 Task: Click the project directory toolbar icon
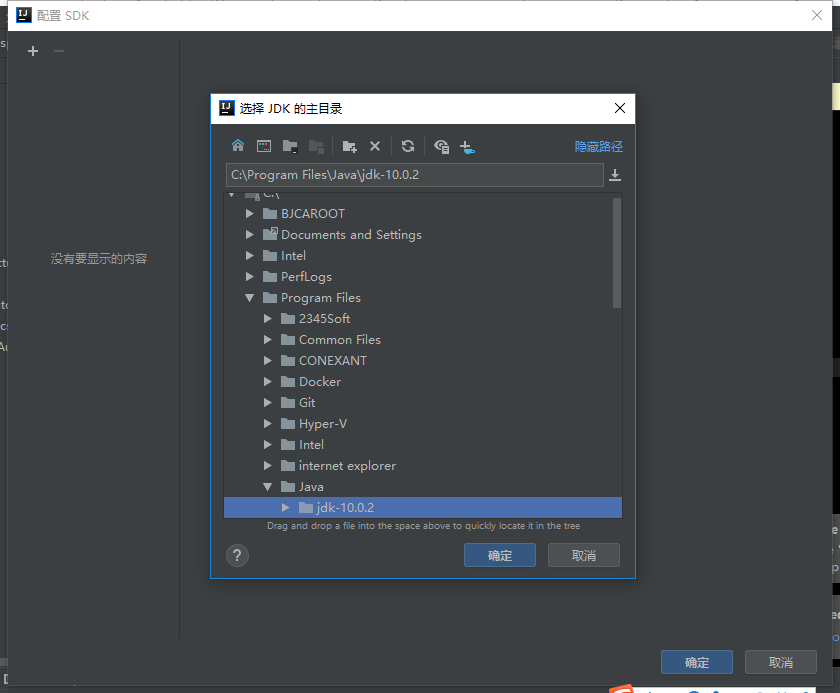click(x=290, y=146)
